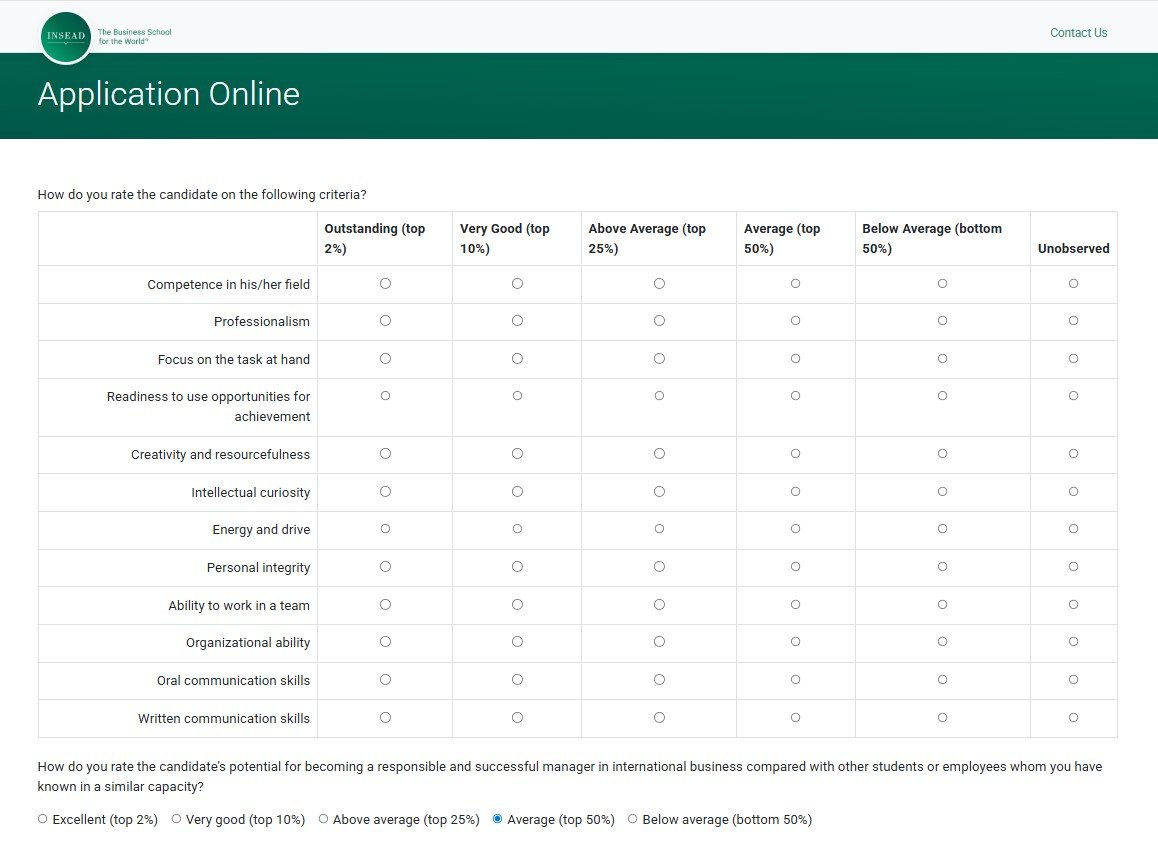Mark Intellectual curiosity as Unobserved
This screenshot has width=1158, height=856.
coord(1073,492)
